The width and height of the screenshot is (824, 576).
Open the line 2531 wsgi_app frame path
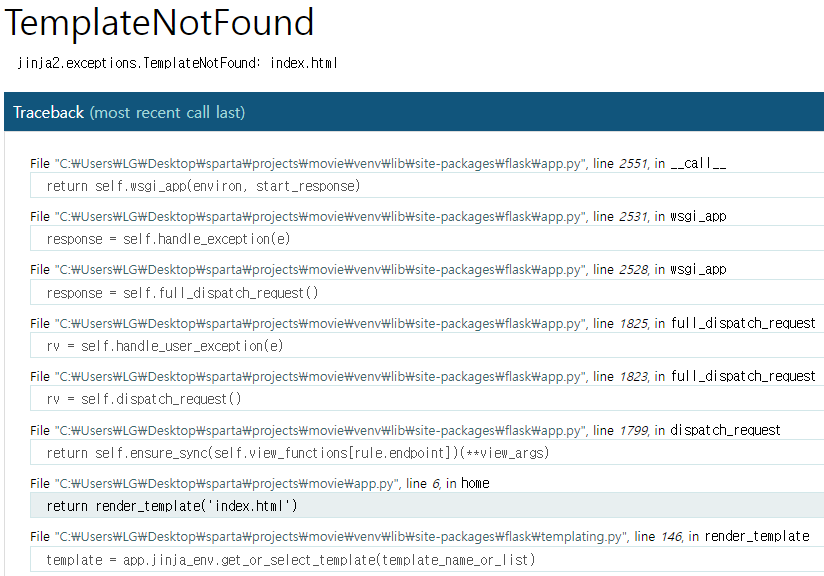321,217
